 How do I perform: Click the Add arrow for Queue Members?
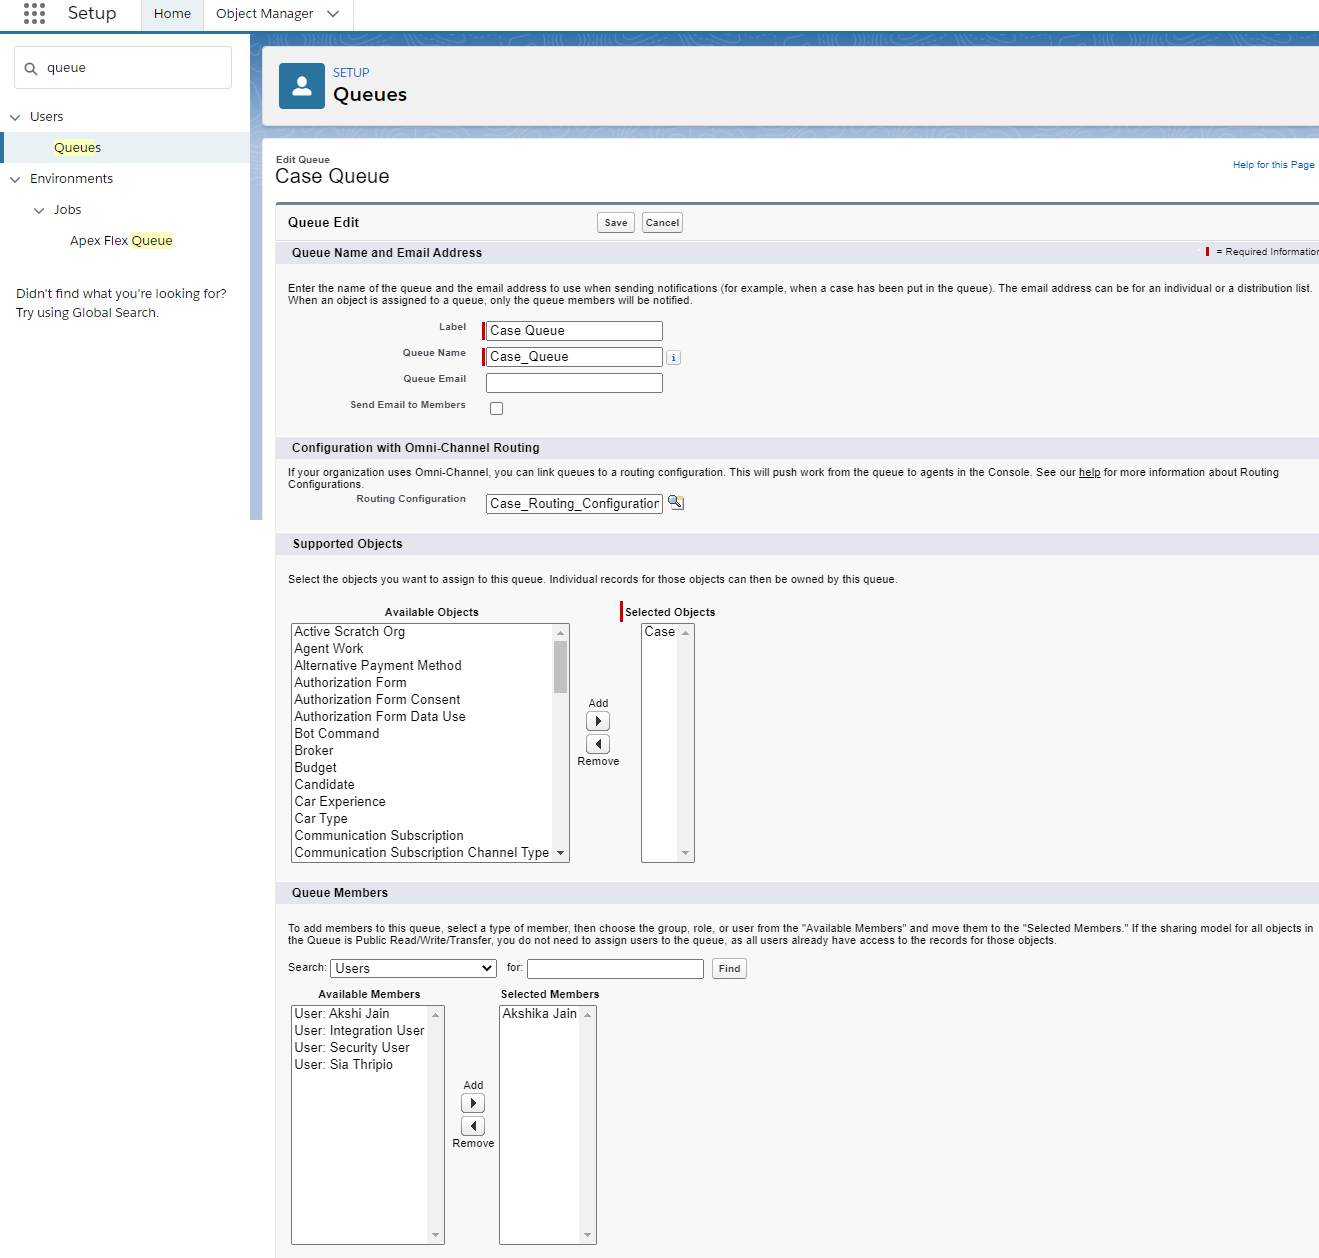473,1103
